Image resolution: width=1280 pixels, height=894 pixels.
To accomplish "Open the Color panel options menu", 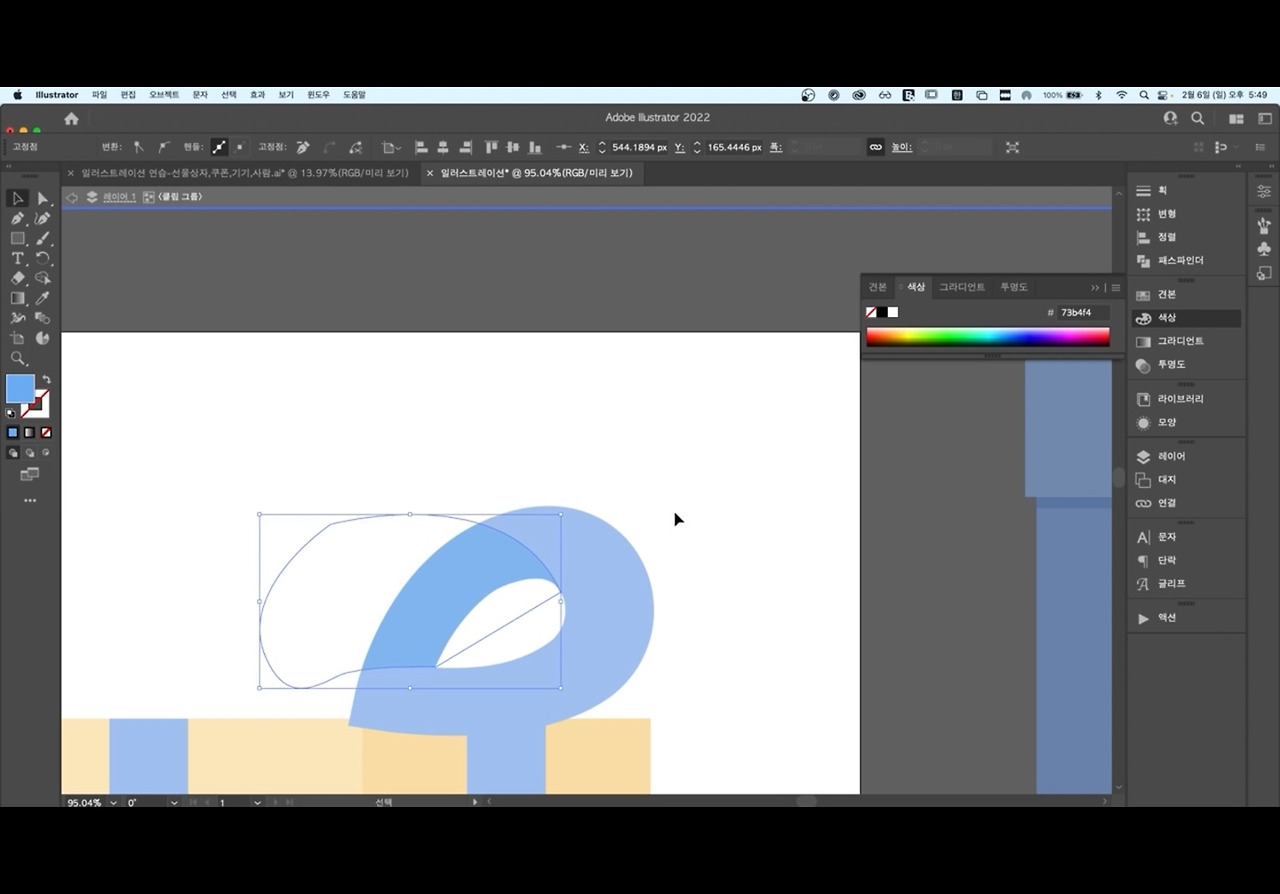I will click(1116, 288).
